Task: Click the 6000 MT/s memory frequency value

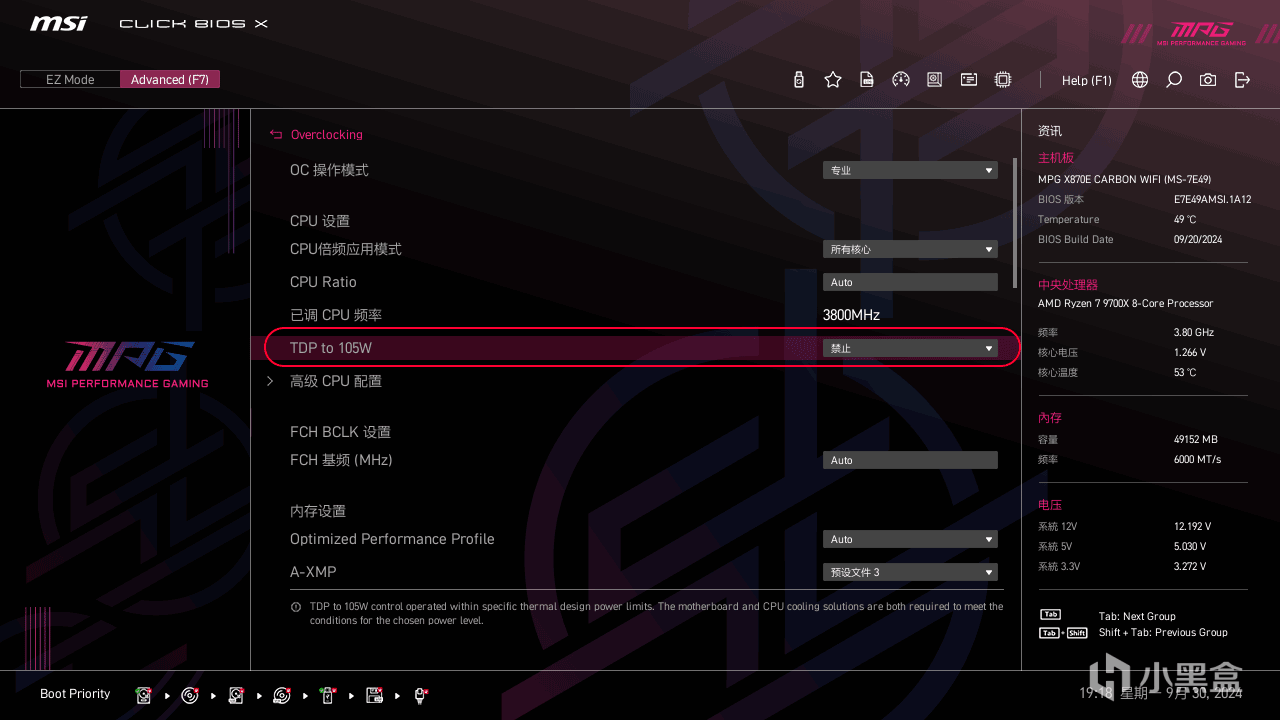Action: [1198, 459]
